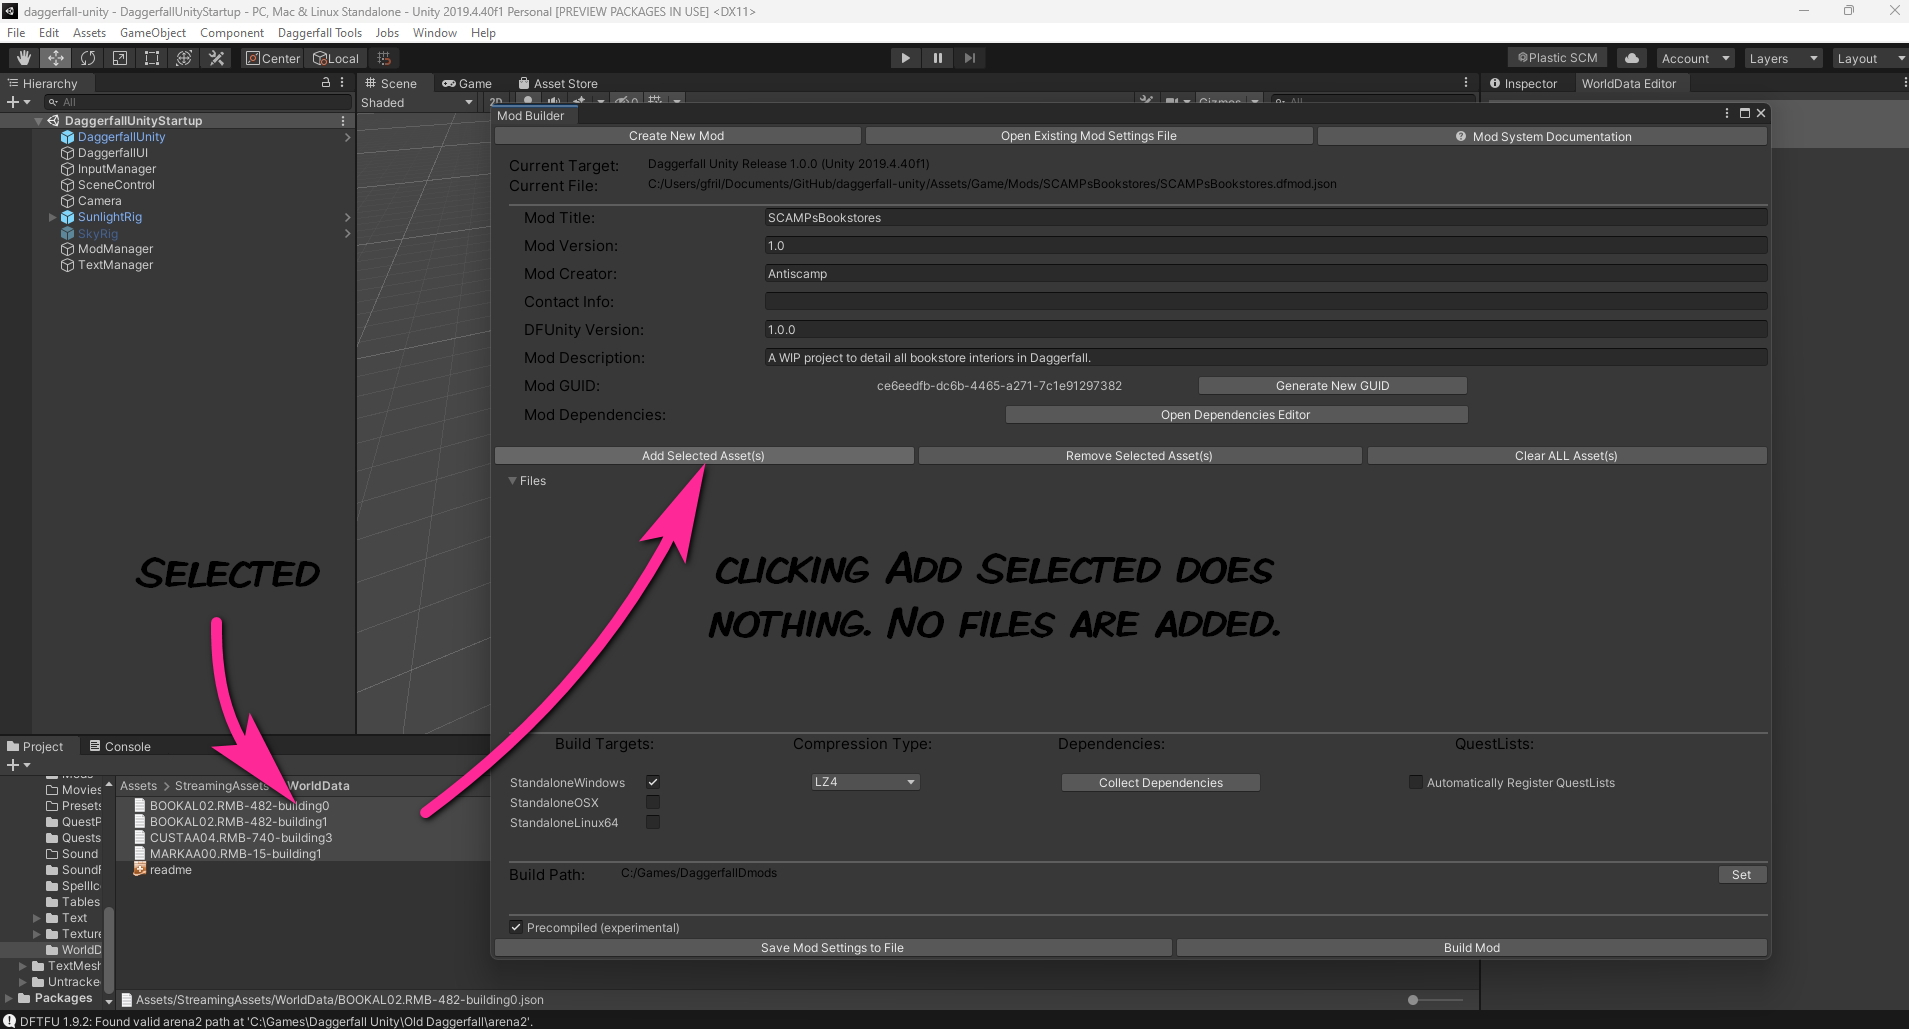Image resolution: width=1909 pixels, height=1029 pixels.
Task: Step one frame forward
Action: 969,58
